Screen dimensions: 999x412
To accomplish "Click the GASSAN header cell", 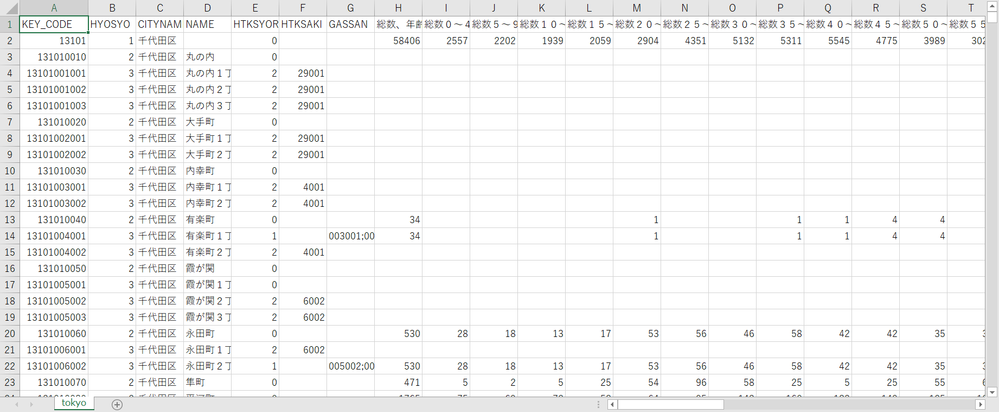I will pyautogui.click(x=350, y=24).
